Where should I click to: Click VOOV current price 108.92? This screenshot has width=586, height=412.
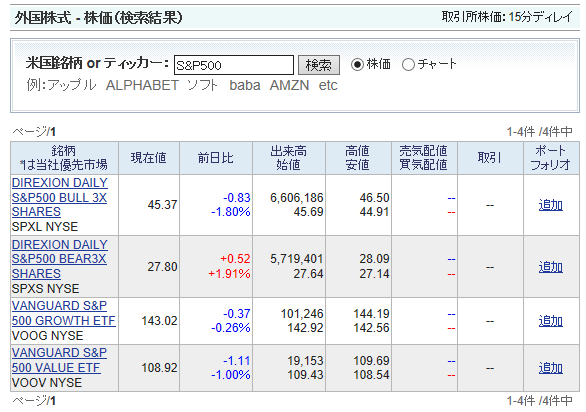[x=159, y=368]
